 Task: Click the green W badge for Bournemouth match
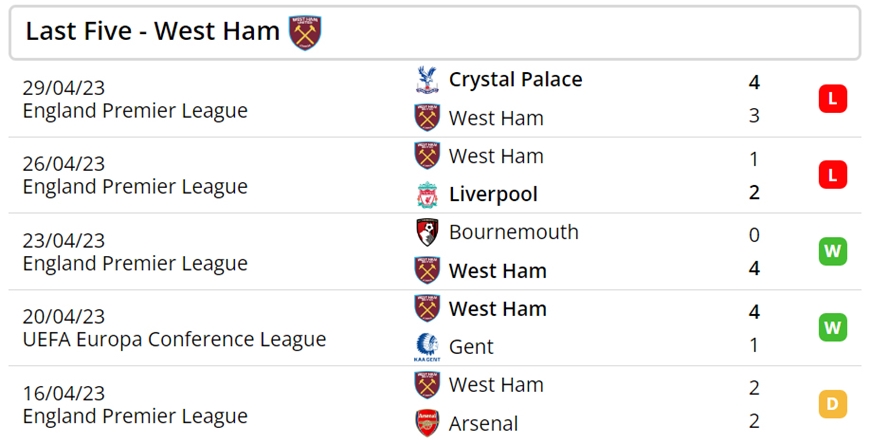[x=832, y=251]
